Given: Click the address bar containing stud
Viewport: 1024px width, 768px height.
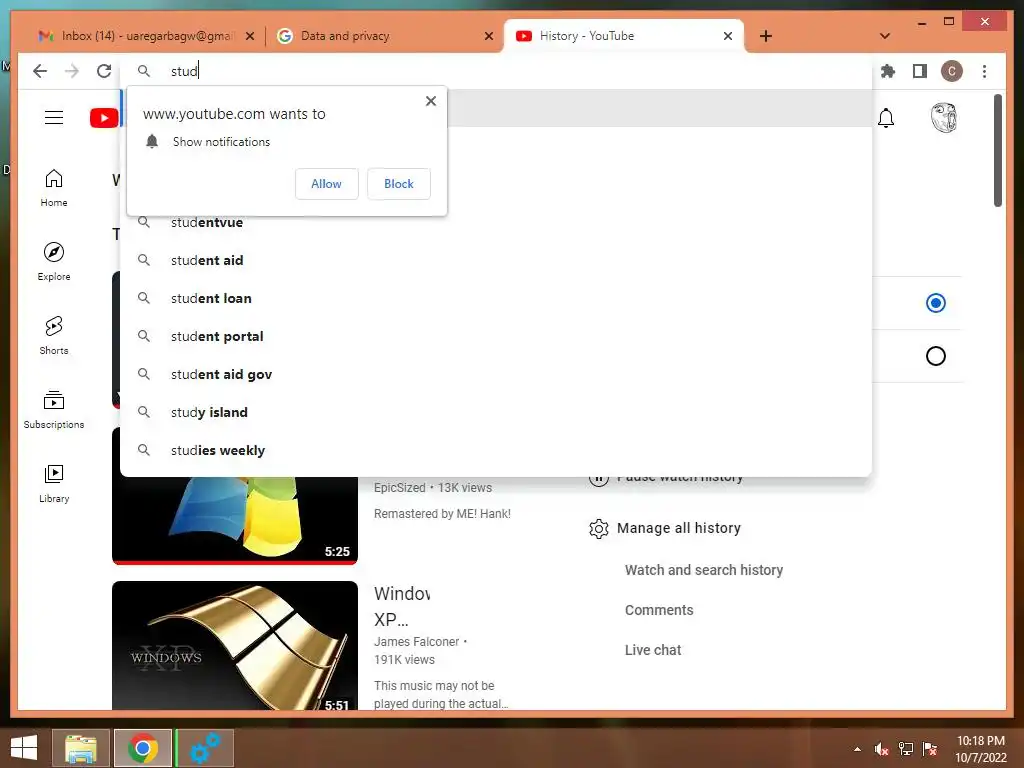Looking at the screenshot, I should coord(496,71).
